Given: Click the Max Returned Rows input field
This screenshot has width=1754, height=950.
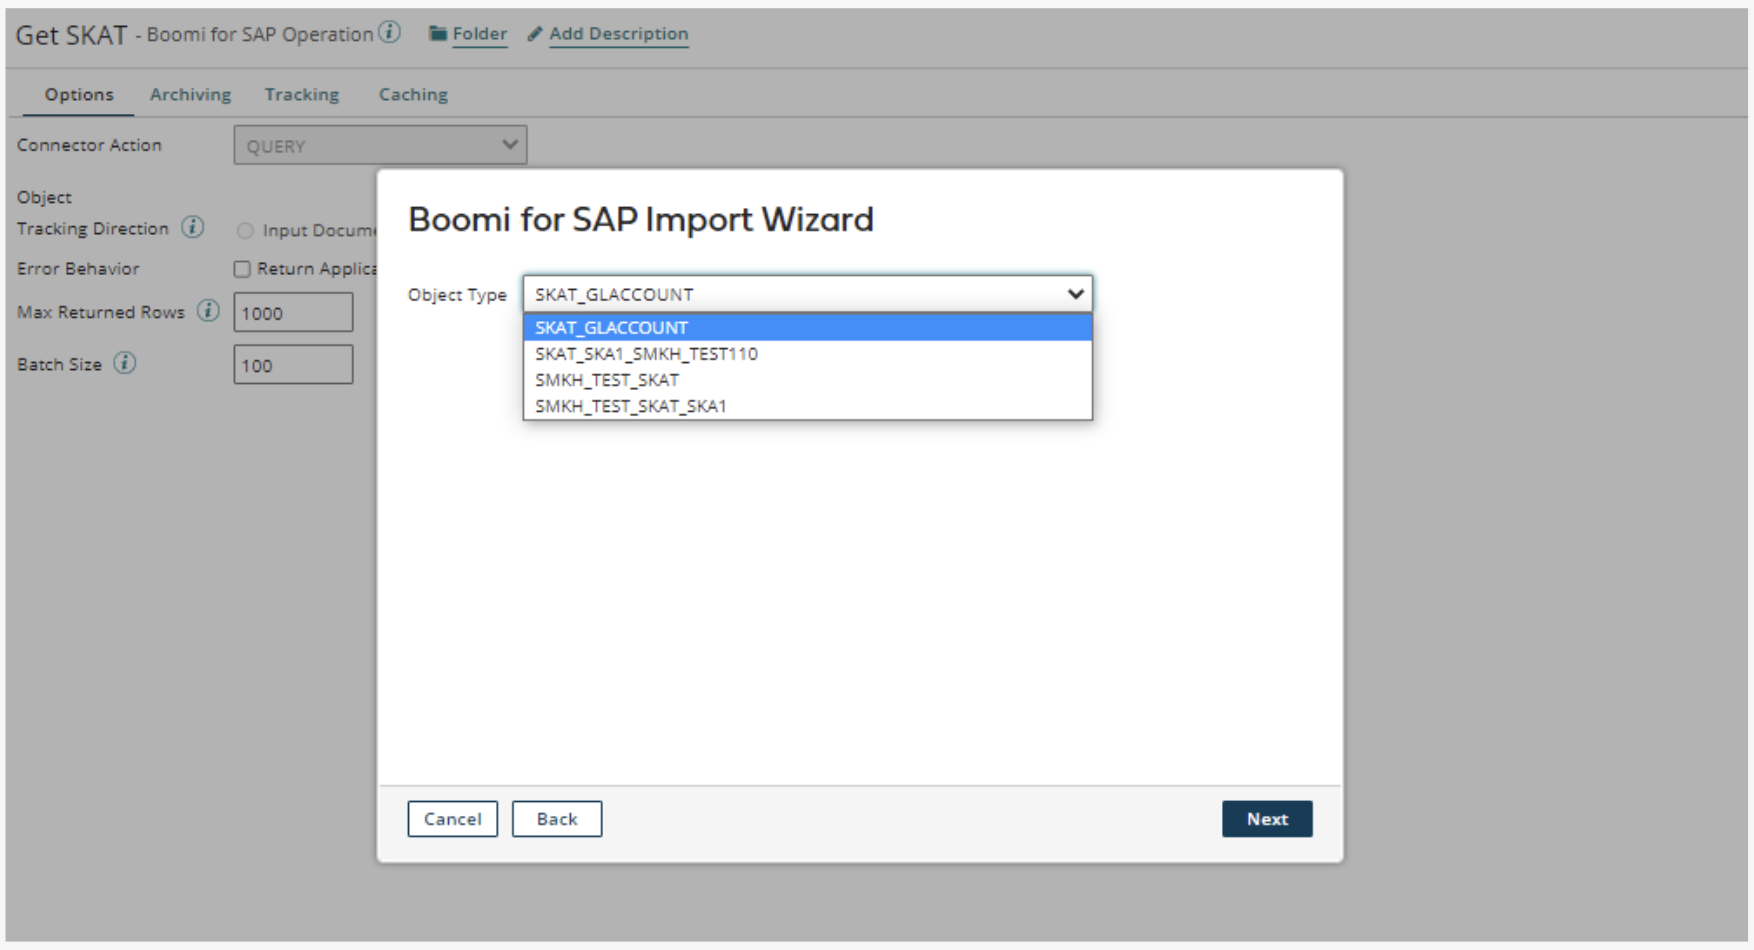Looking at the screenshot, I should coord(293,313).
